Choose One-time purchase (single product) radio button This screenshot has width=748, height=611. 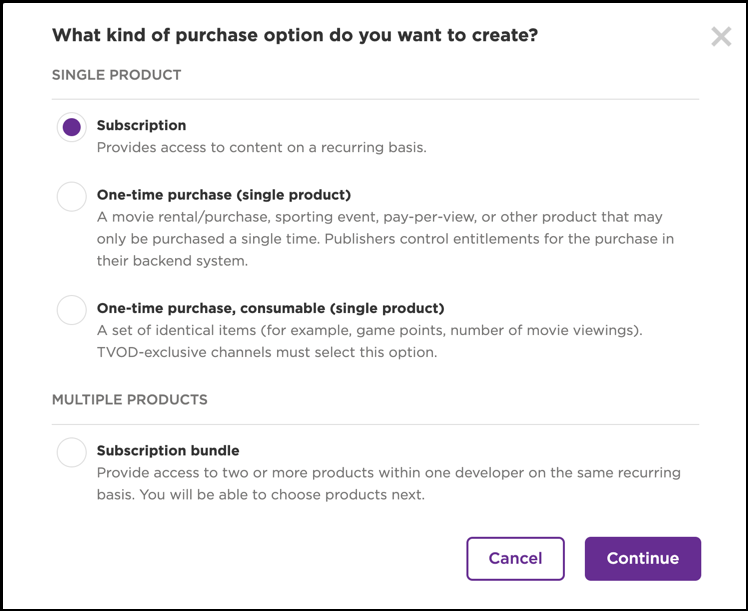71,196
